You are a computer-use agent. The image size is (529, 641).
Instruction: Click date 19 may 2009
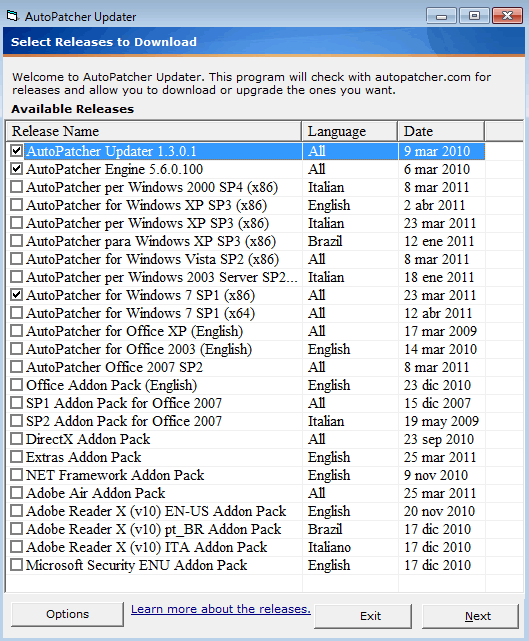click(441, 421)
